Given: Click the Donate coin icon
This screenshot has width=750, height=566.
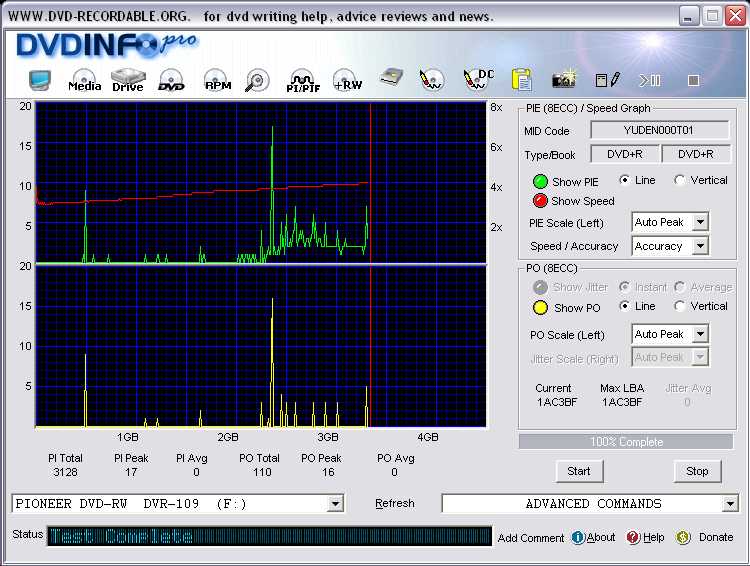Looking at the screenshot, I should [x=683, y=538].
